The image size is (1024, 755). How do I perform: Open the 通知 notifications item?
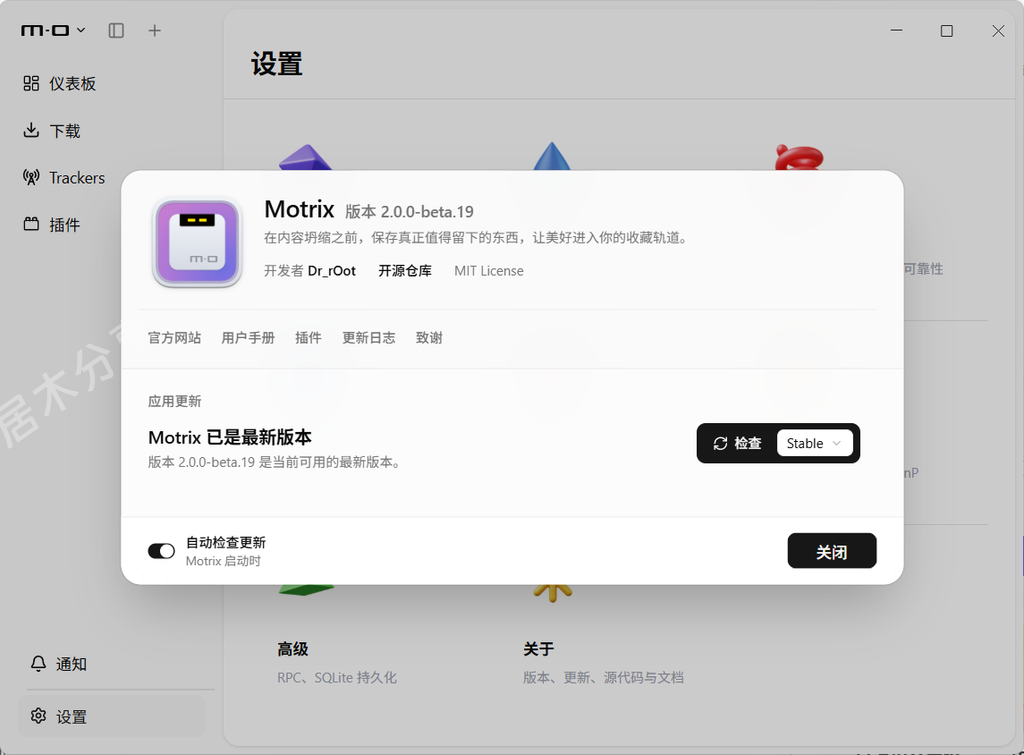59,664
